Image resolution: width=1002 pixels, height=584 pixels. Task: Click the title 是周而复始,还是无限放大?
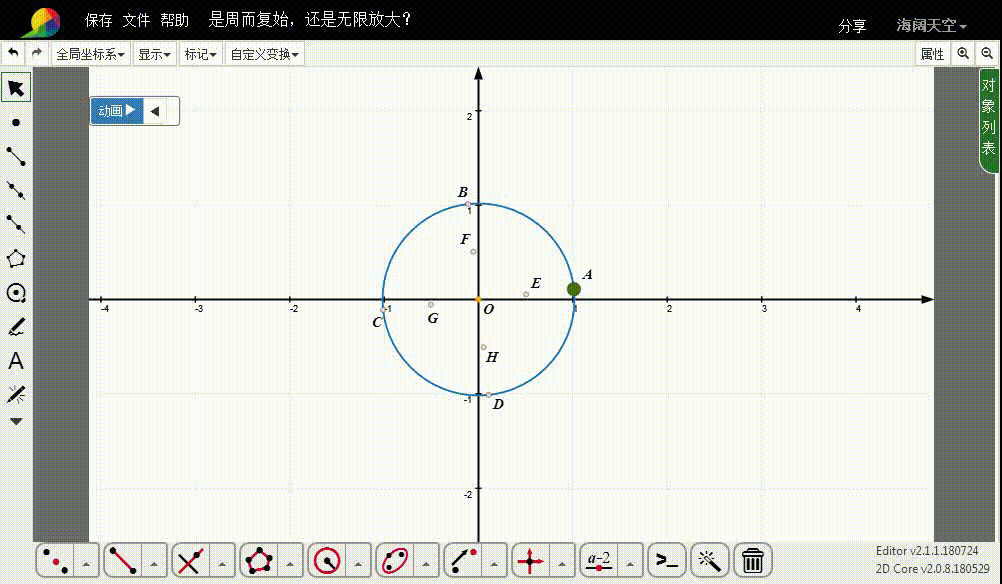(310, 20)
